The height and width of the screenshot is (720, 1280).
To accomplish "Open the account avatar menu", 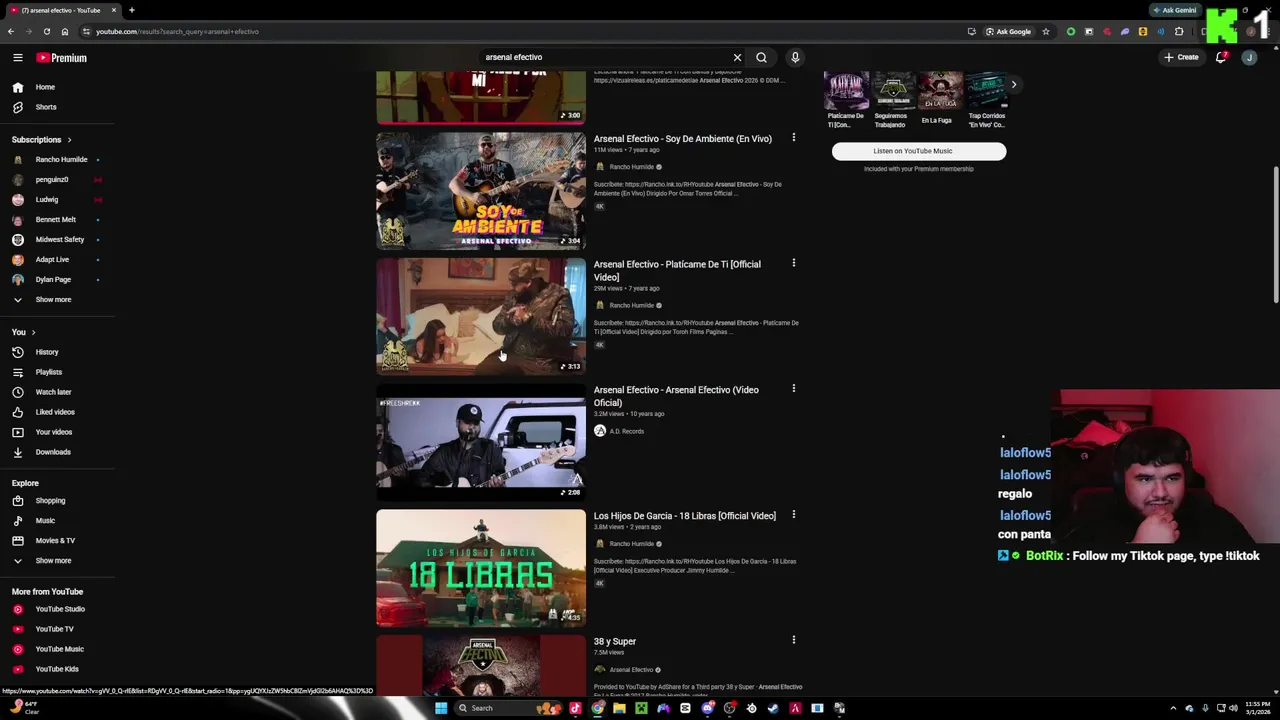I will click(1249, 57).
